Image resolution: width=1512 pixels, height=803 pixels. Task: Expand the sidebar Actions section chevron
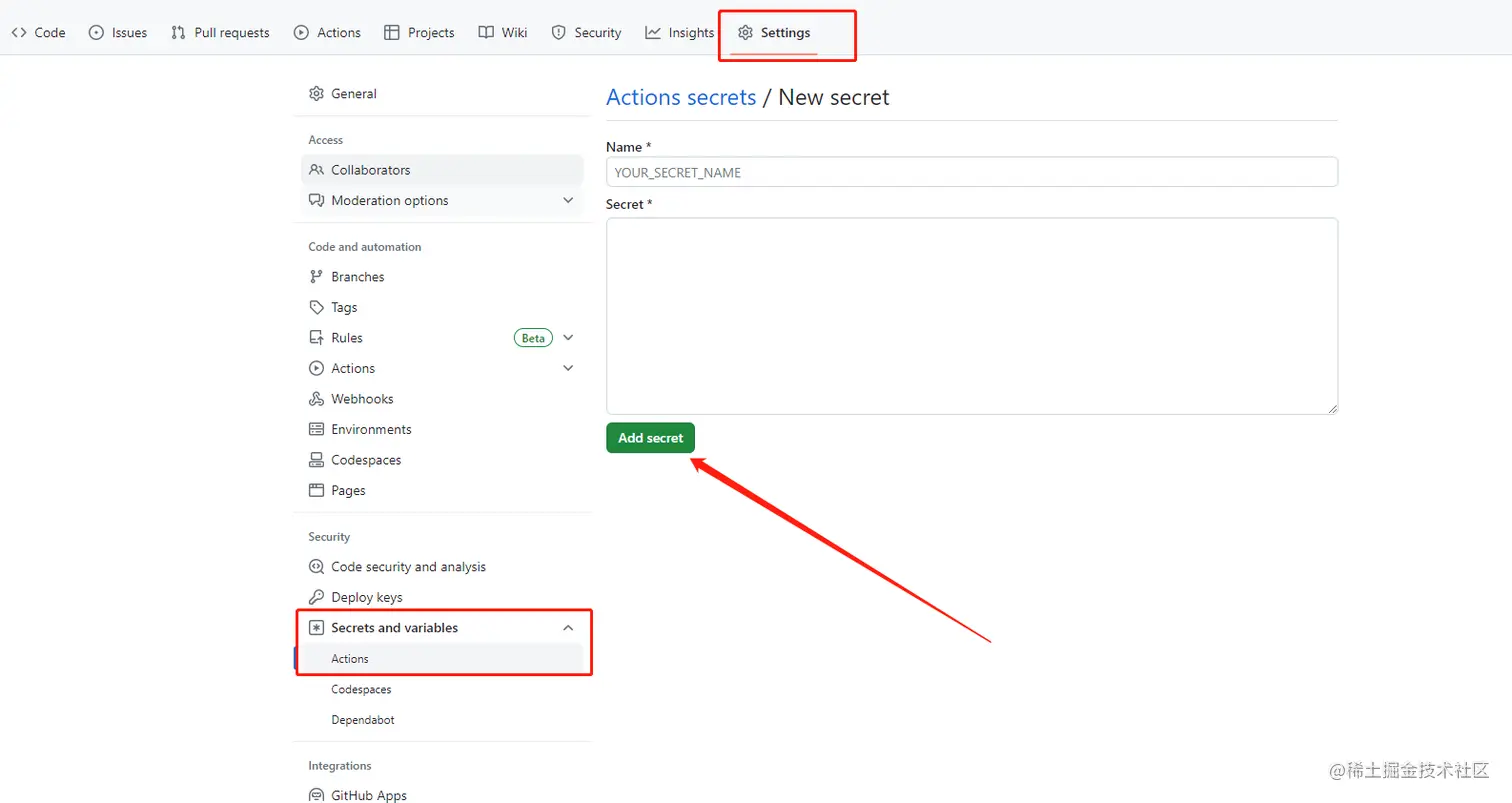(x=568, y=368)
